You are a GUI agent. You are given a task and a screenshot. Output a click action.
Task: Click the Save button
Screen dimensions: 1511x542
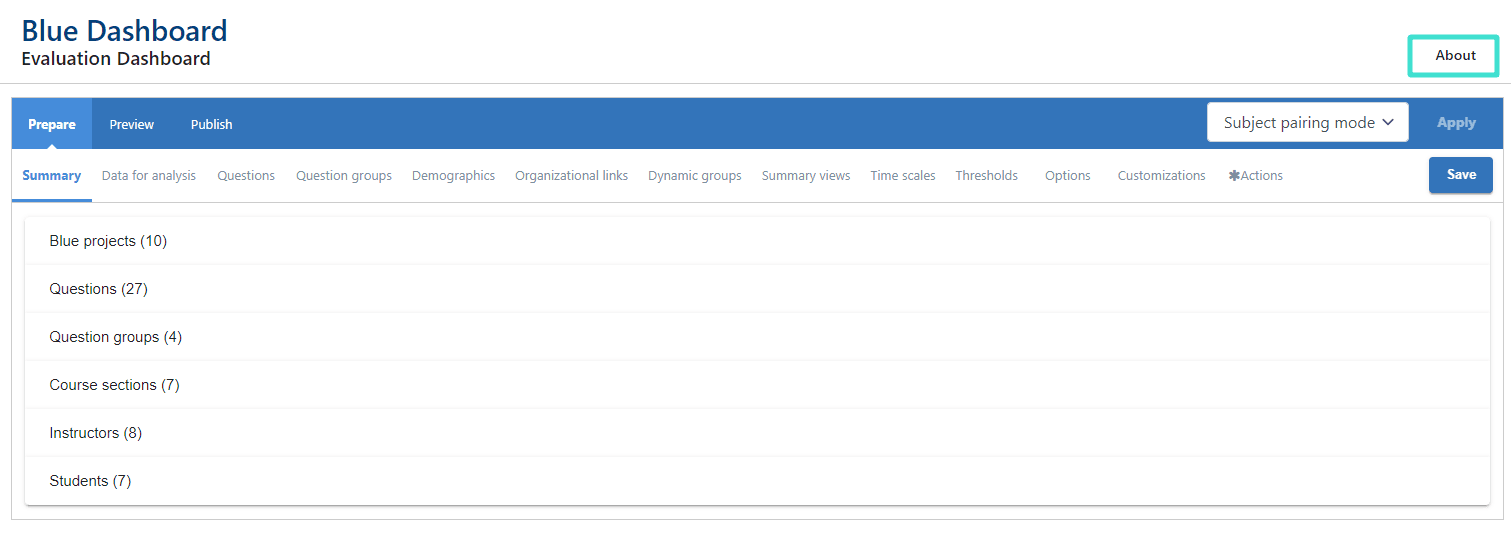point(1460,175)
